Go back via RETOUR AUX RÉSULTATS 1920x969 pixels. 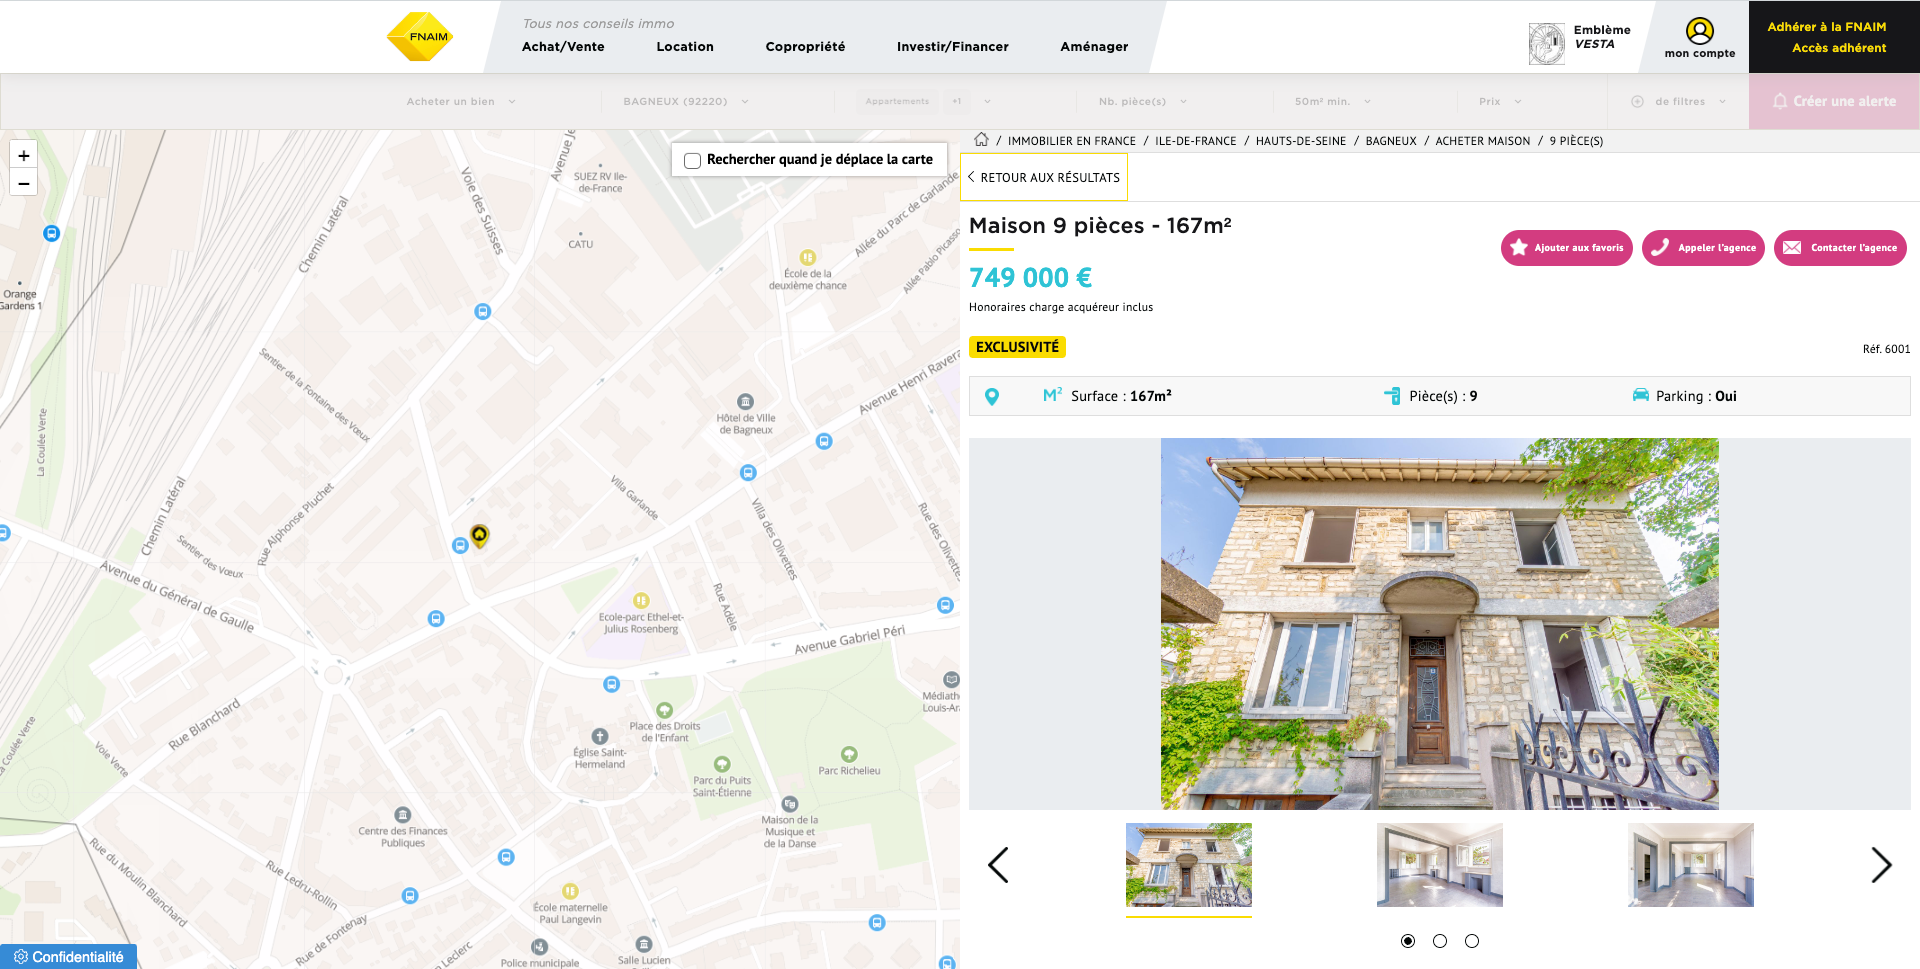click(1044, 177)
